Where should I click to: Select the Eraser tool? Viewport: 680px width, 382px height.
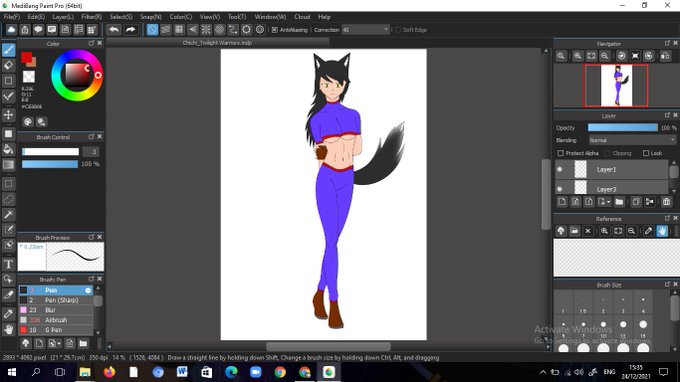pos(9,65)
